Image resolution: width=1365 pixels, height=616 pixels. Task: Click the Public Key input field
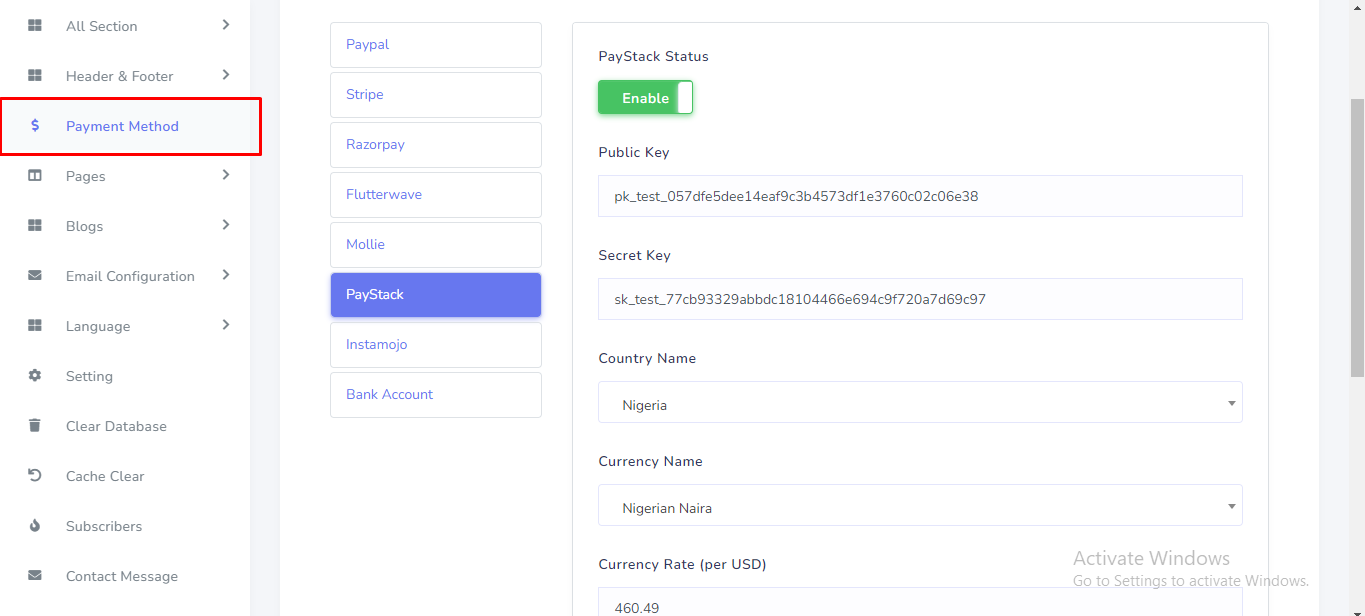919,196
